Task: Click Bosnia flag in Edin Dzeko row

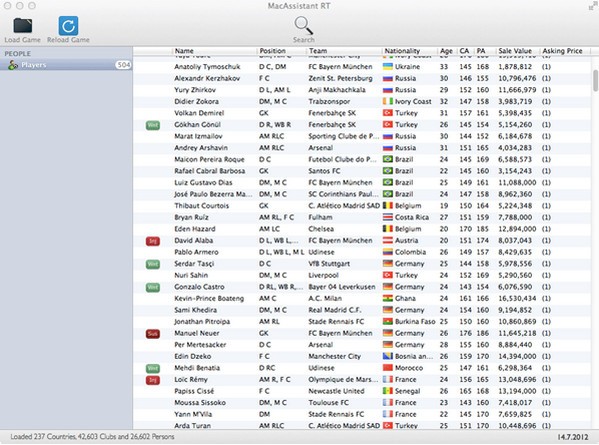Action: pos(388,356)
